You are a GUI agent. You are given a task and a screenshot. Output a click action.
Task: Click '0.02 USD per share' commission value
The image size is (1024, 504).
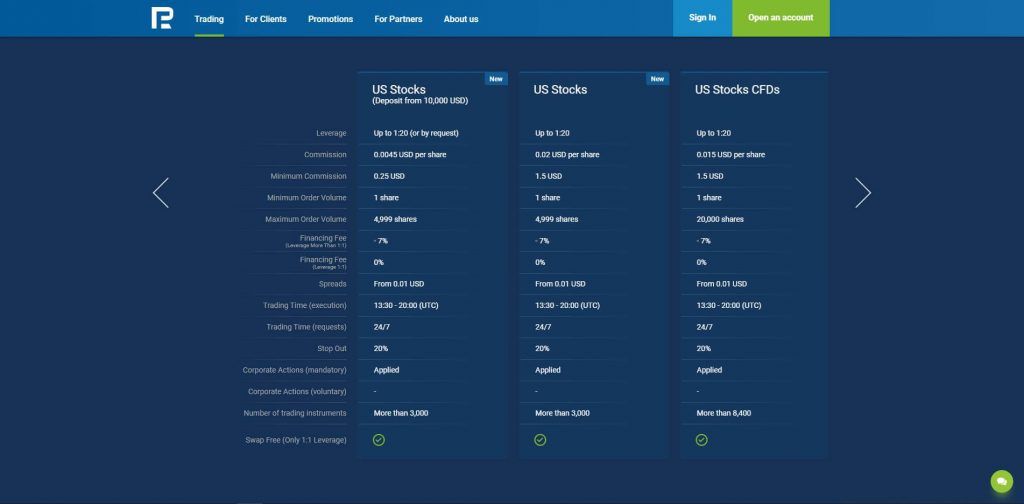click(567, 155)
